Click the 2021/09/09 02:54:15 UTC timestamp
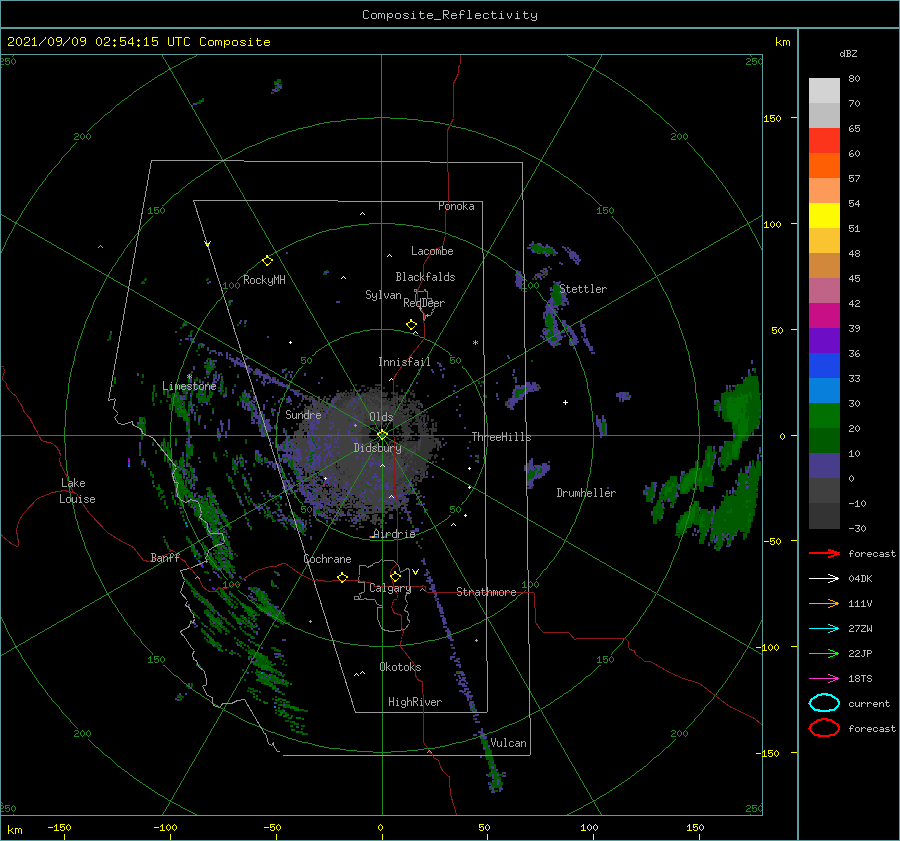Image resolution: width=900 pixels, height=841 pixels. 138,41
